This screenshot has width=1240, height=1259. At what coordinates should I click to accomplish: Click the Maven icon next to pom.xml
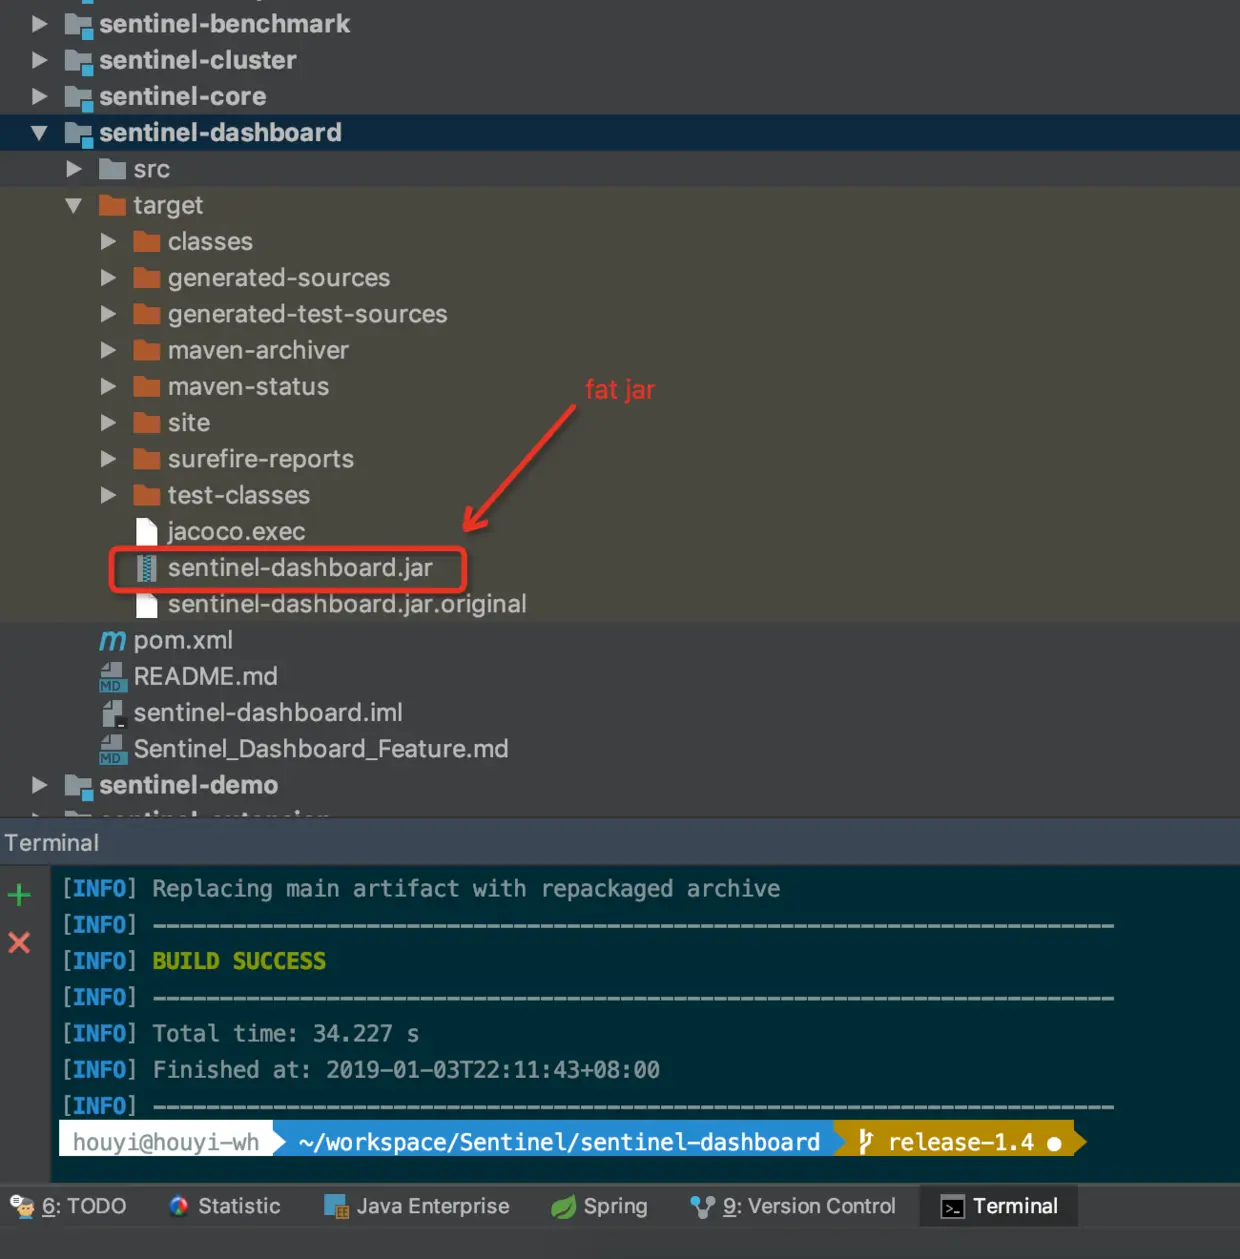pyautogui.click(x=111, y=641)
